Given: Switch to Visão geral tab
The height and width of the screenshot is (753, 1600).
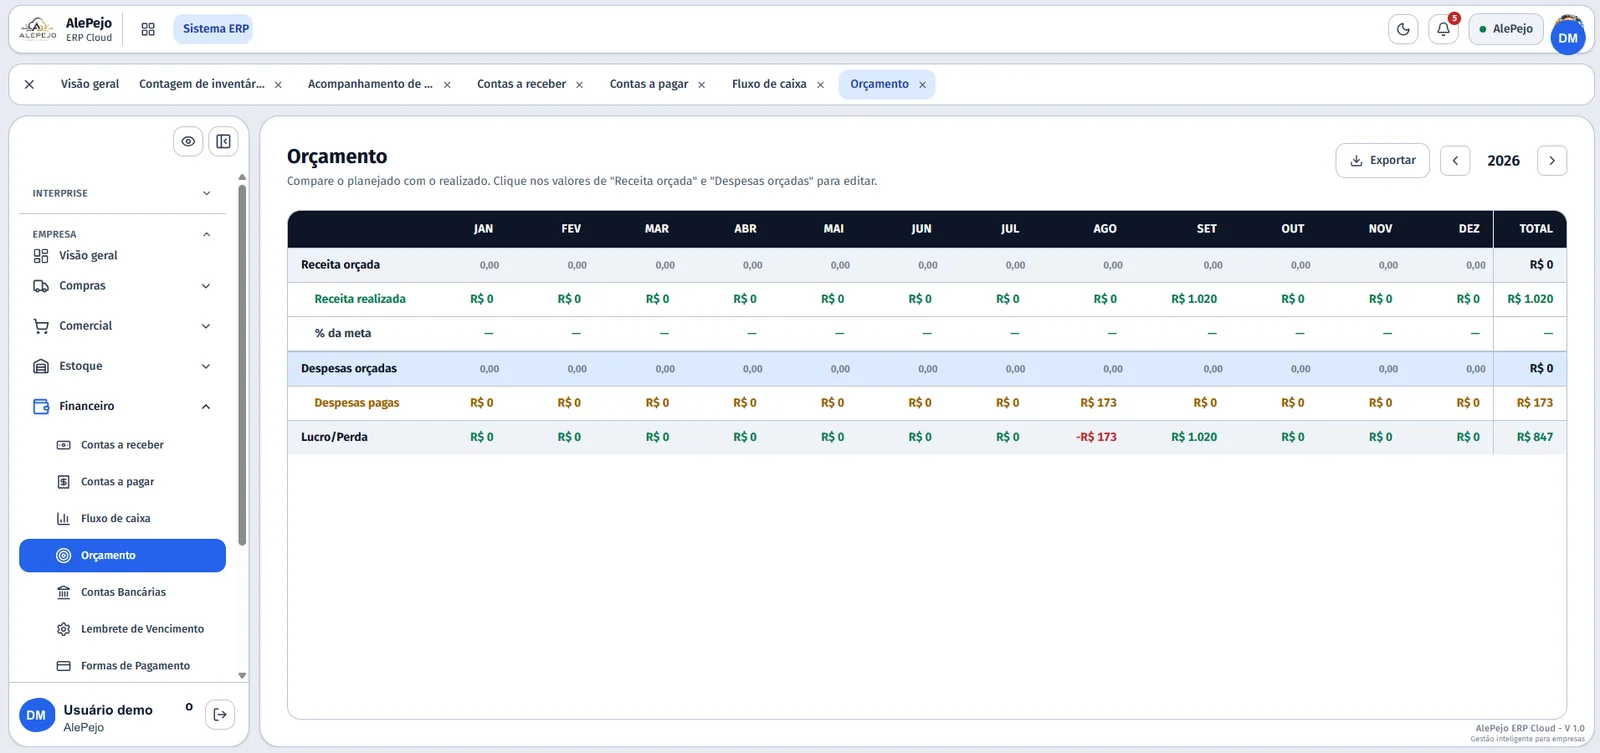Looking at the screenshot, I should point(90,84).
